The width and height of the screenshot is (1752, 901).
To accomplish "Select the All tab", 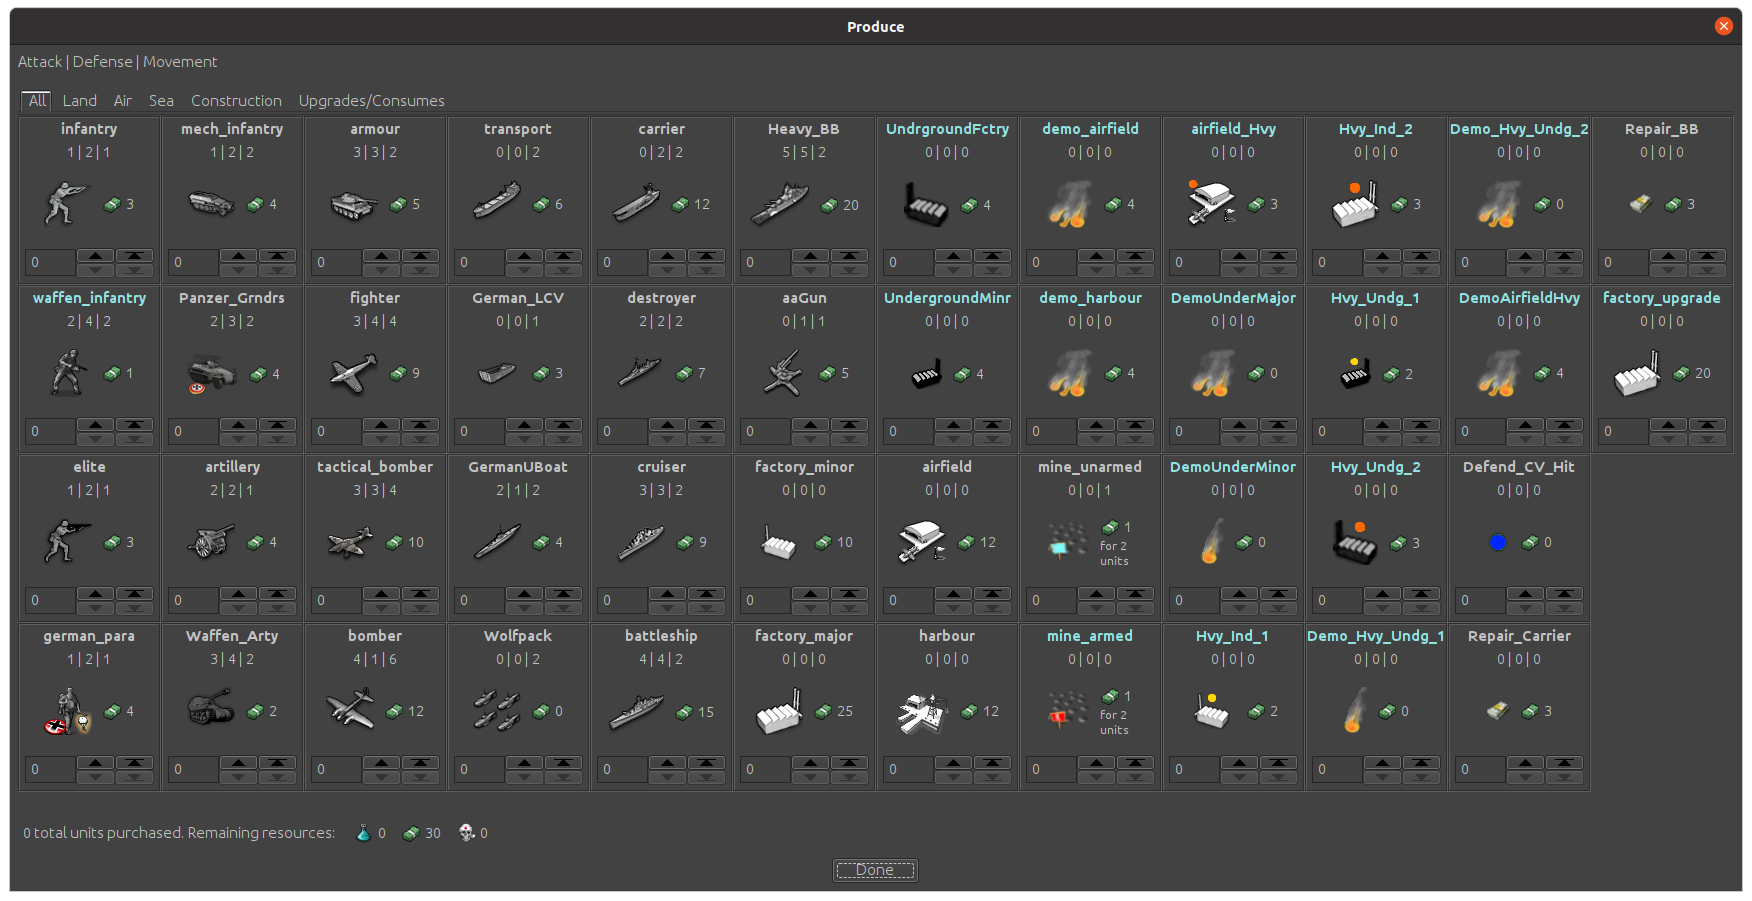I will pyautogui.click(x=37, y=101).
